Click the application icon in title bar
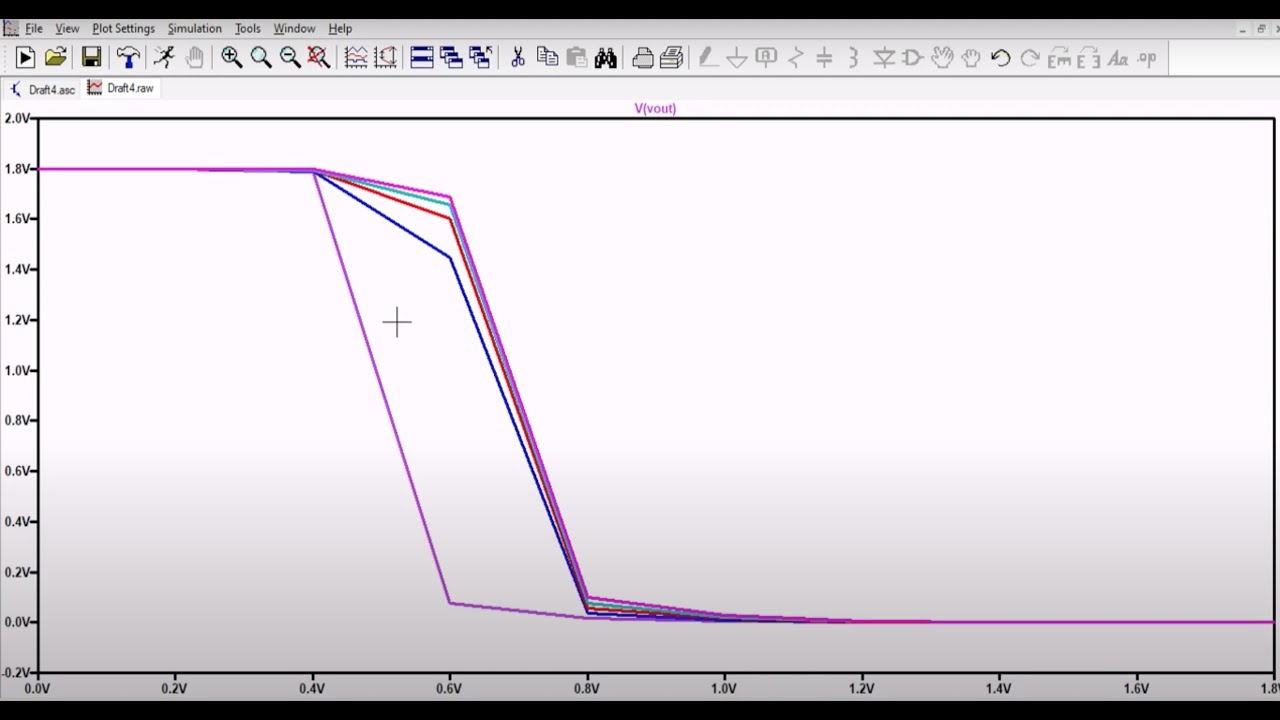 [x=11, y=28]
